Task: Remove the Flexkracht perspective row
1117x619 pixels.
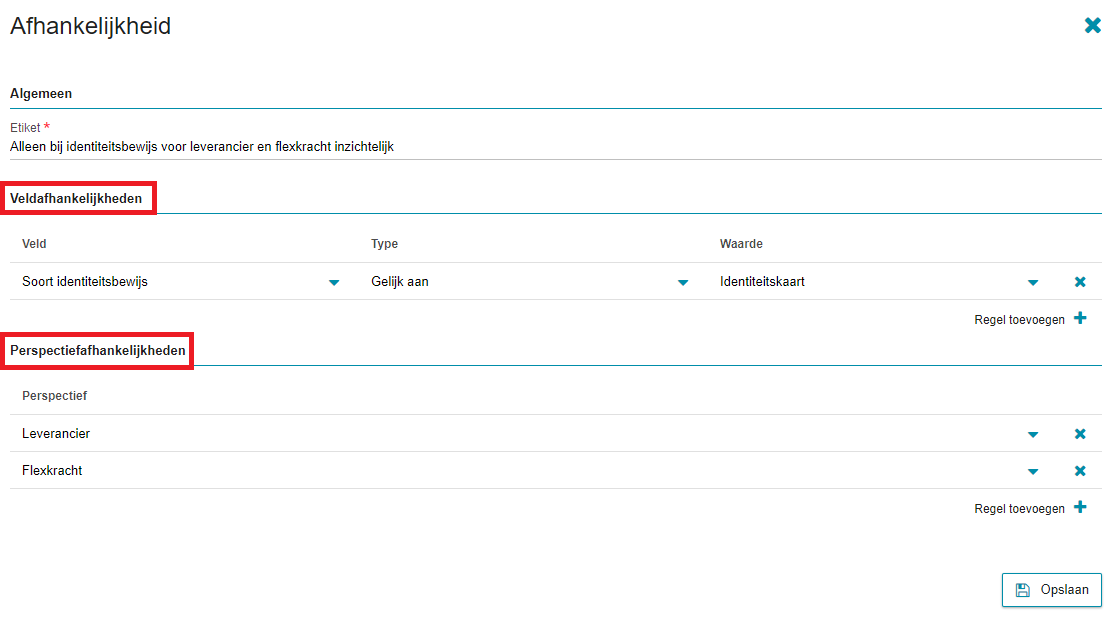Action: pos(1080,471)
